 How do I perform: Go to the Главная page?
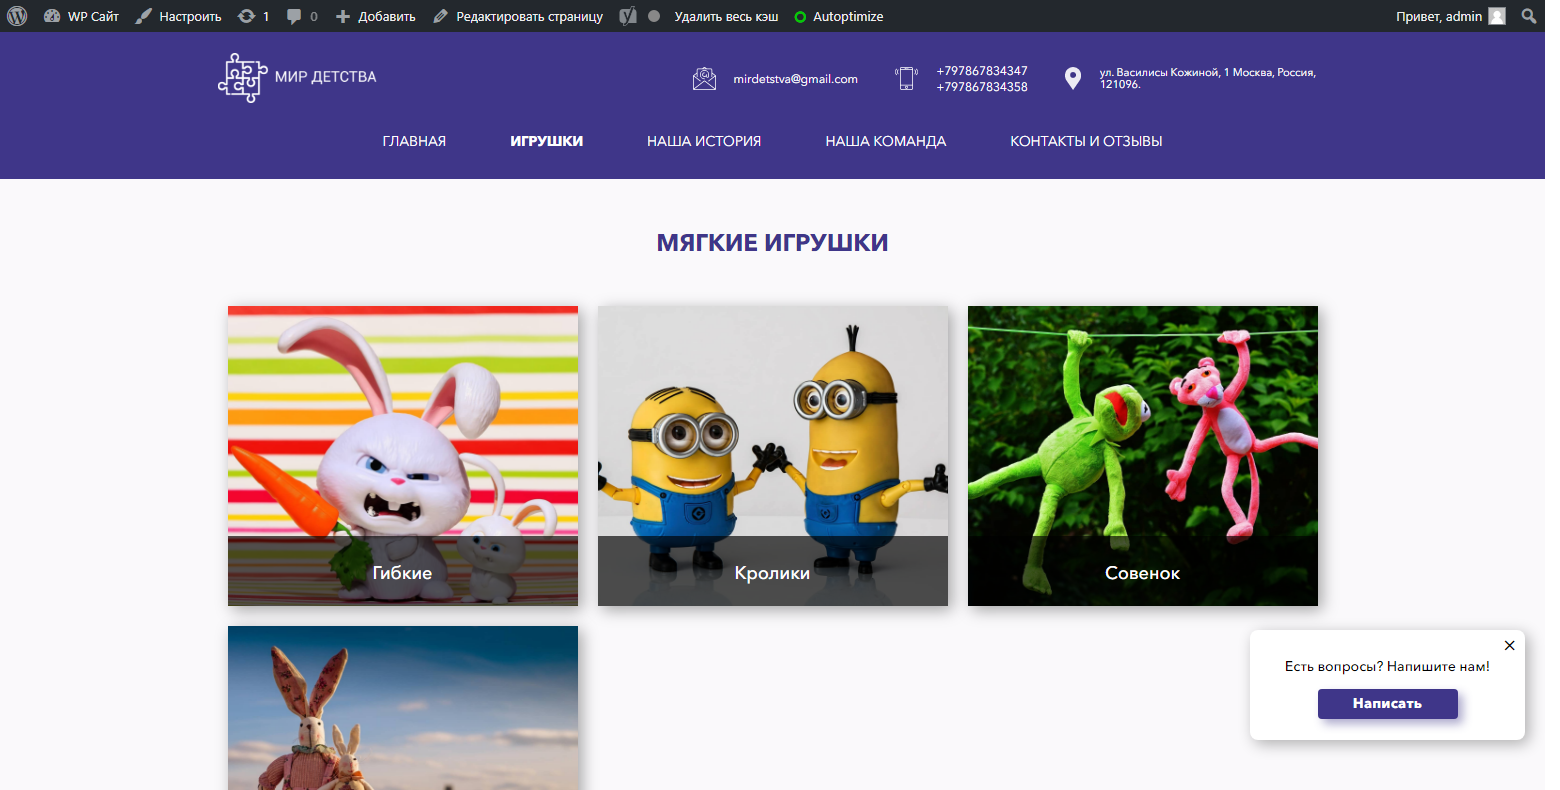point(414,141)
